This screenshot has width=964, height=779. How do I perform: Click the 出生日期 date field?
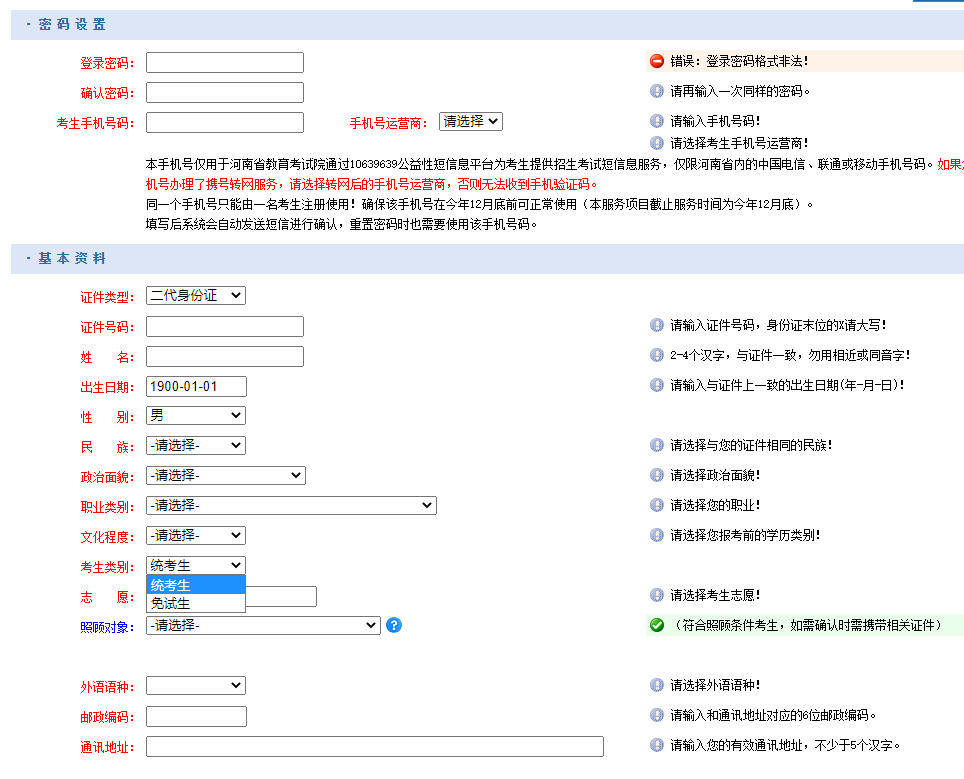(x=196, y=386)
